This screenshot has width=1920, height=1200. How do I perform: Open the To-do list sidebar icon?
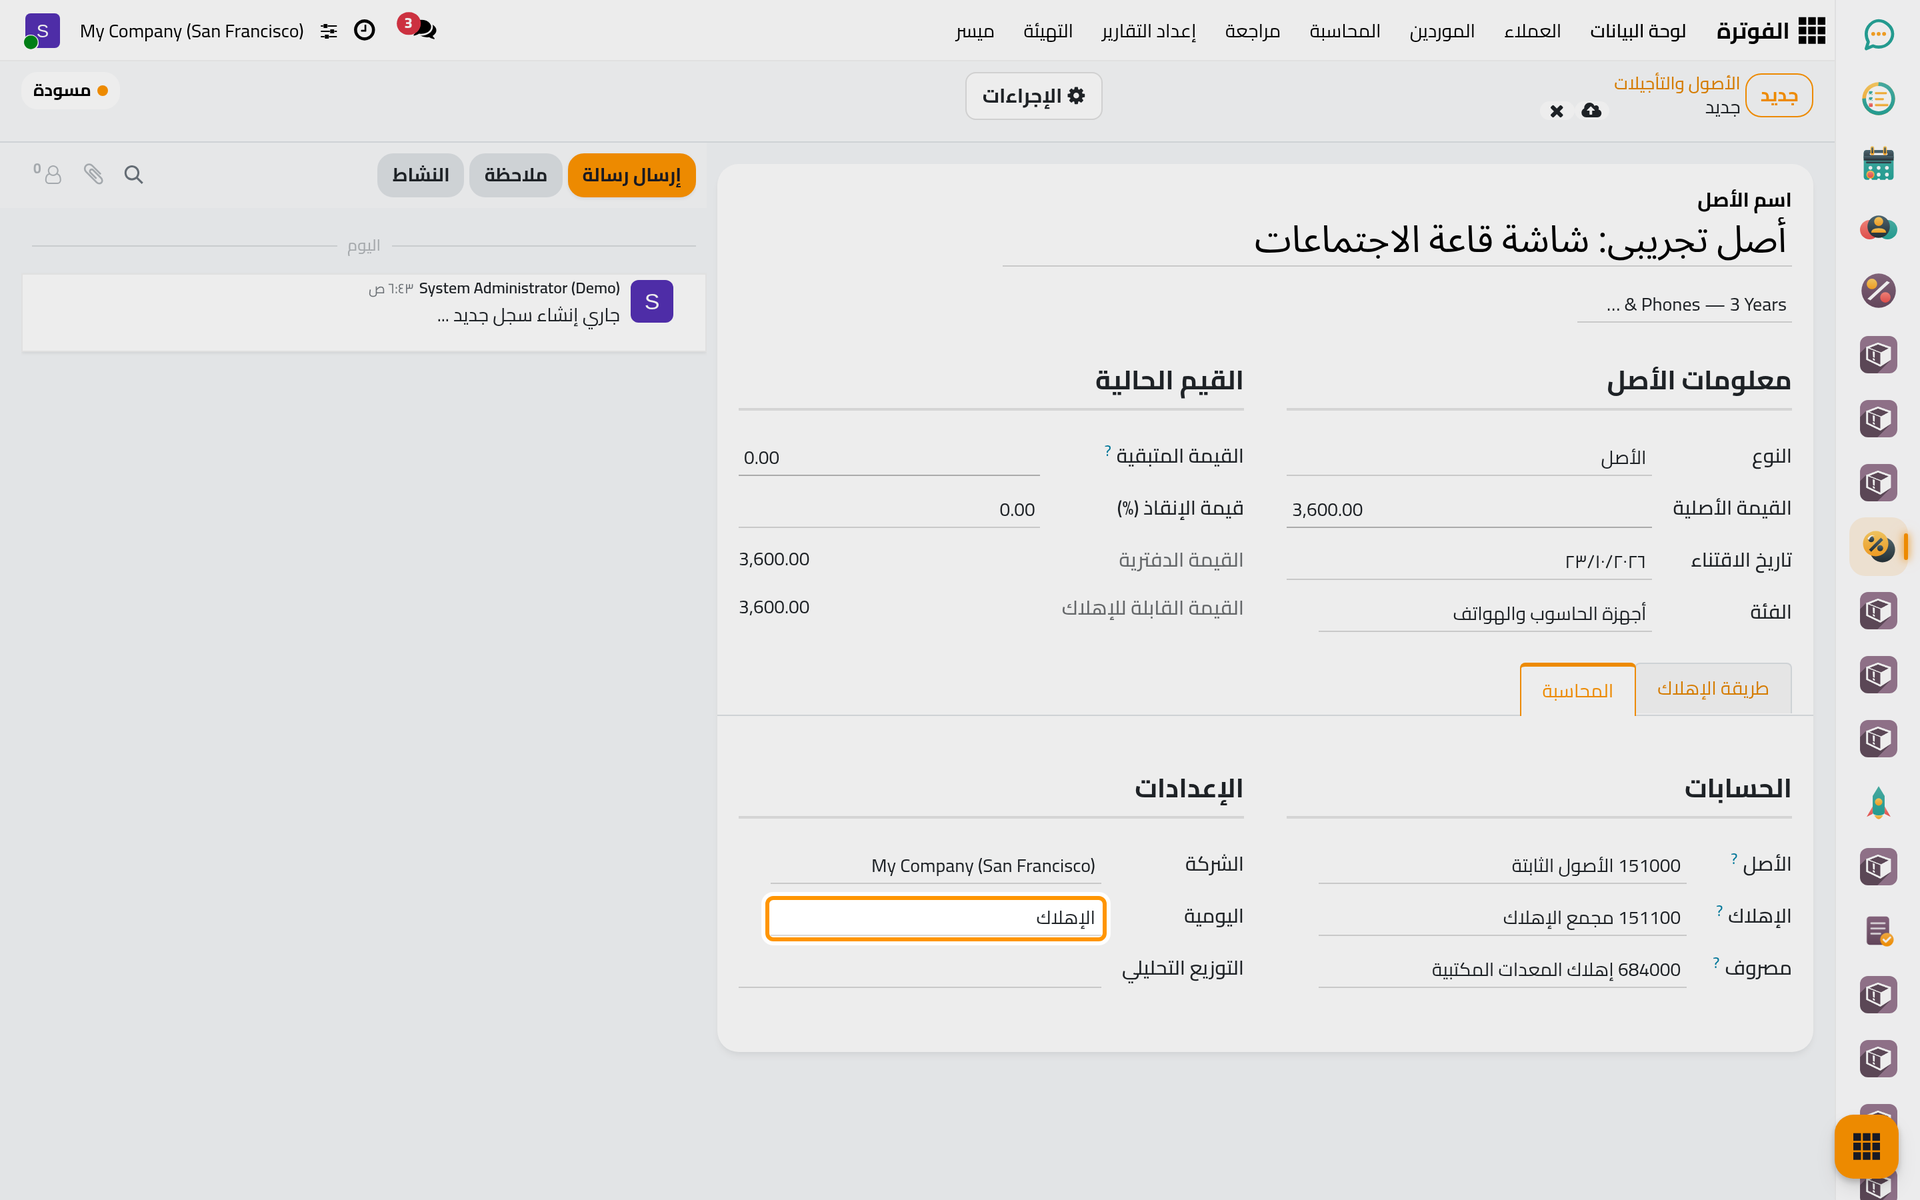[1878, 99]
